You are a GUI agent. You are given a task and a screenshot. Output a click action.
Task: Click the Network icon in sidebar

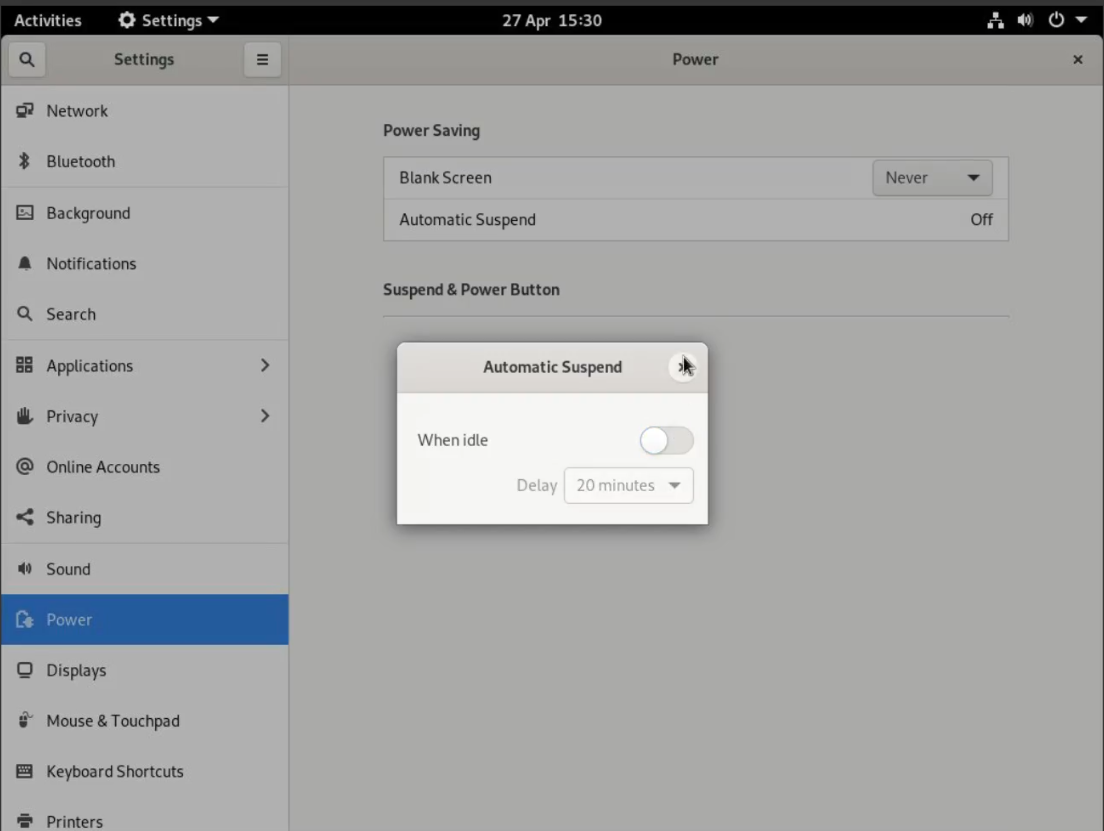point(25,111)
